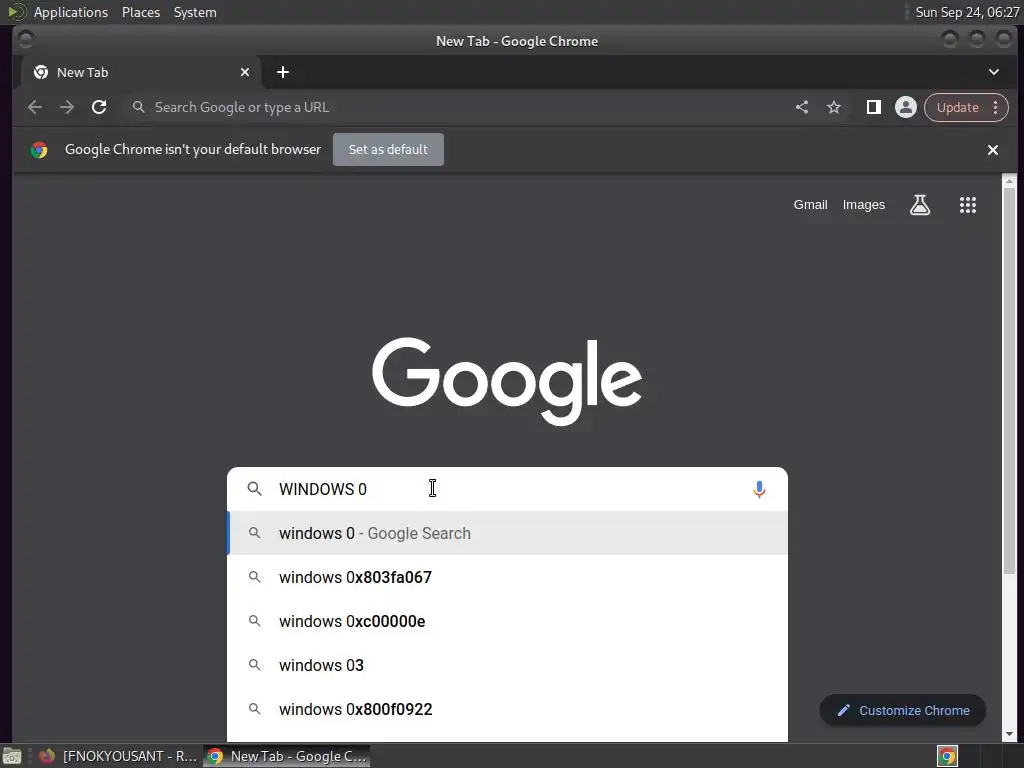Select suggestion windows 0xc00000e
The height and width of the screenshot is (768, 1024).
pyautogui.click(x=507, y=621)
